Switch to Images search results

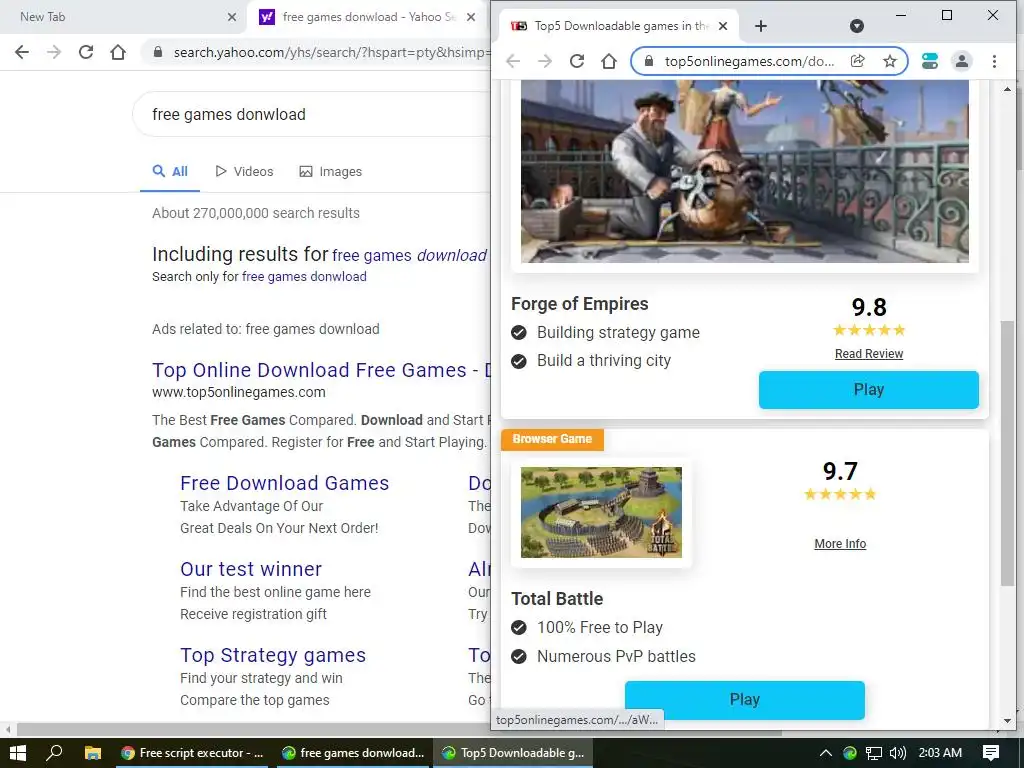point(330,172)
